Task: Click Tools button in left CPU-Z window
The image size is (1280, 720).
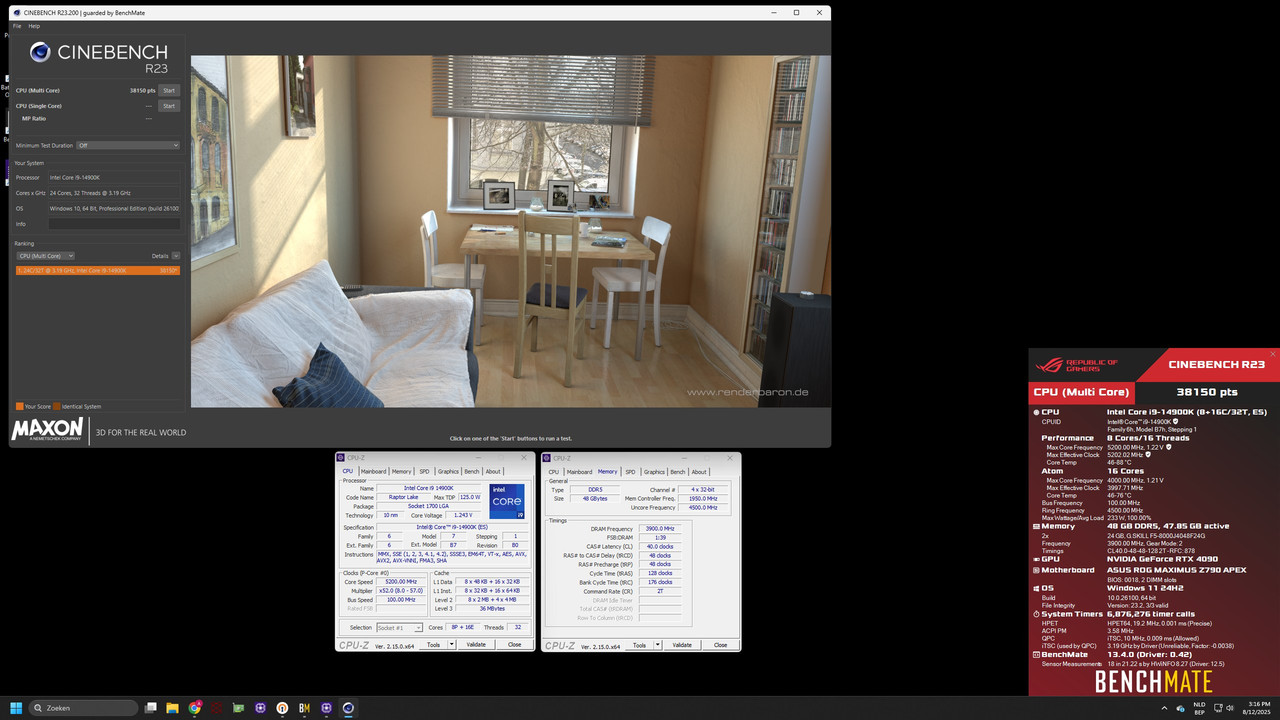Action: [x=433, y=644]
